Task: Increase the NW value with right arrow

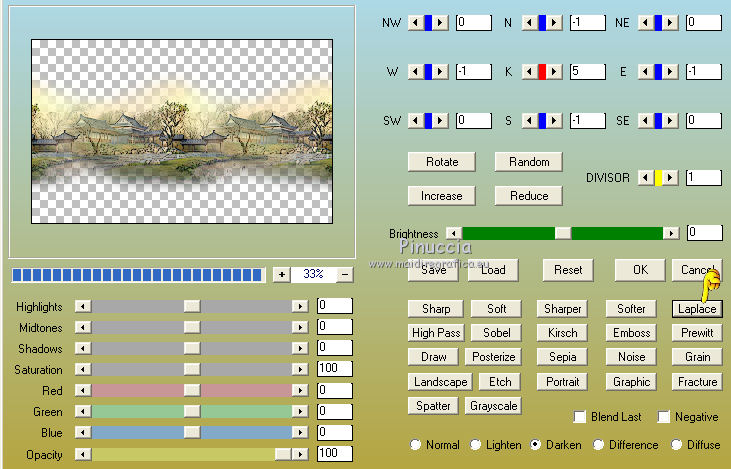Action: (x=441, y=22)
